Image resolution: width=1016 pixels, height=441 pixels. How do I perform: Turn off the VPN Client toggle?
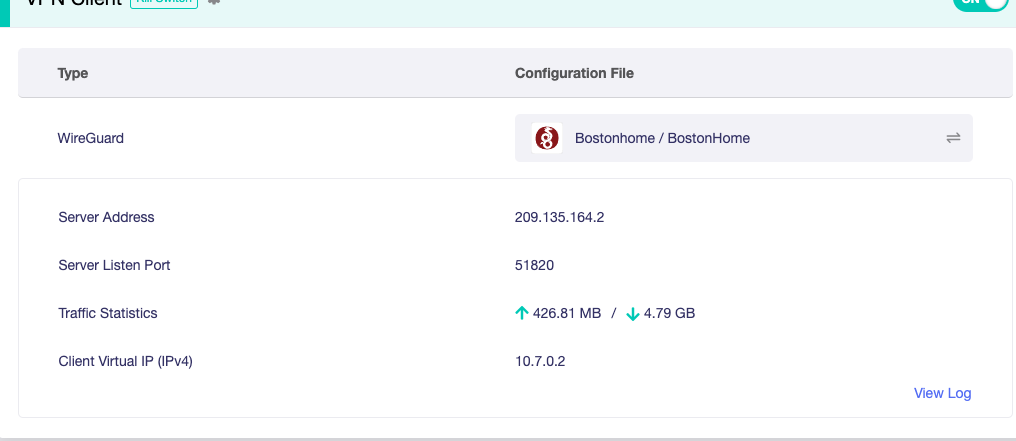(x=981, y=3)
